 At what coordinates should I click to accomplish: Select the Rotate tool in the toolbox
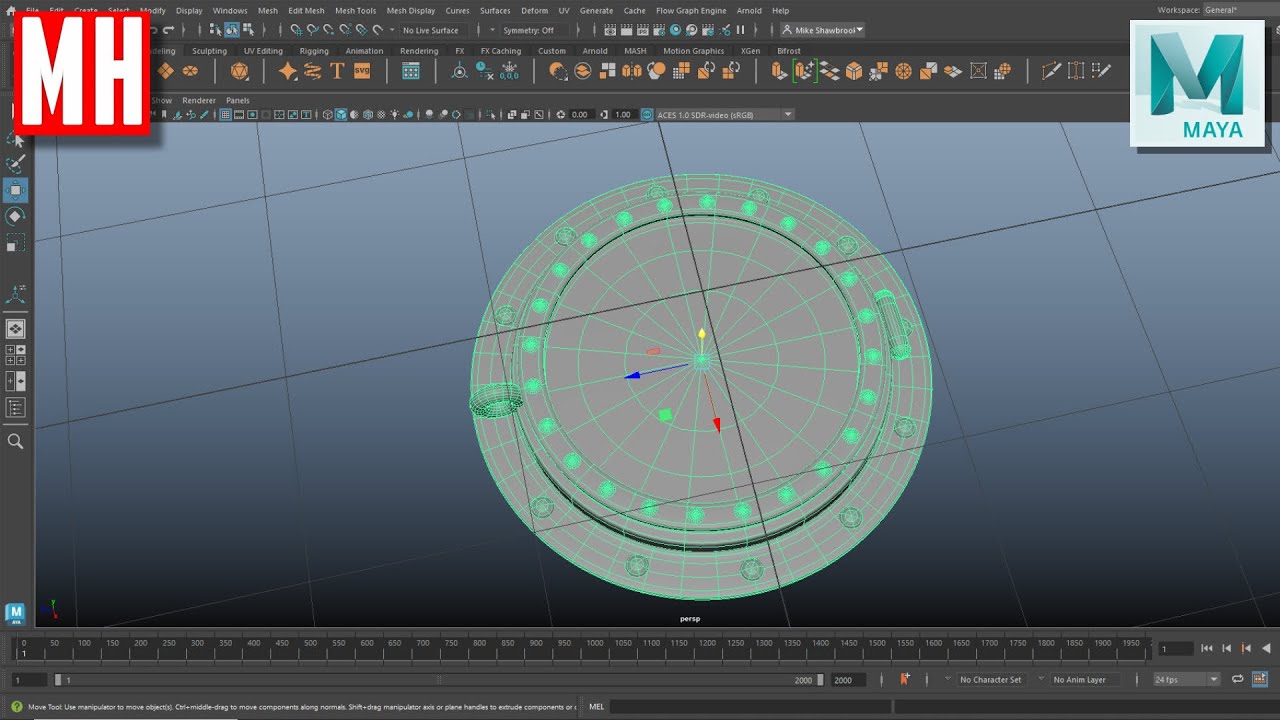point(16,216)
